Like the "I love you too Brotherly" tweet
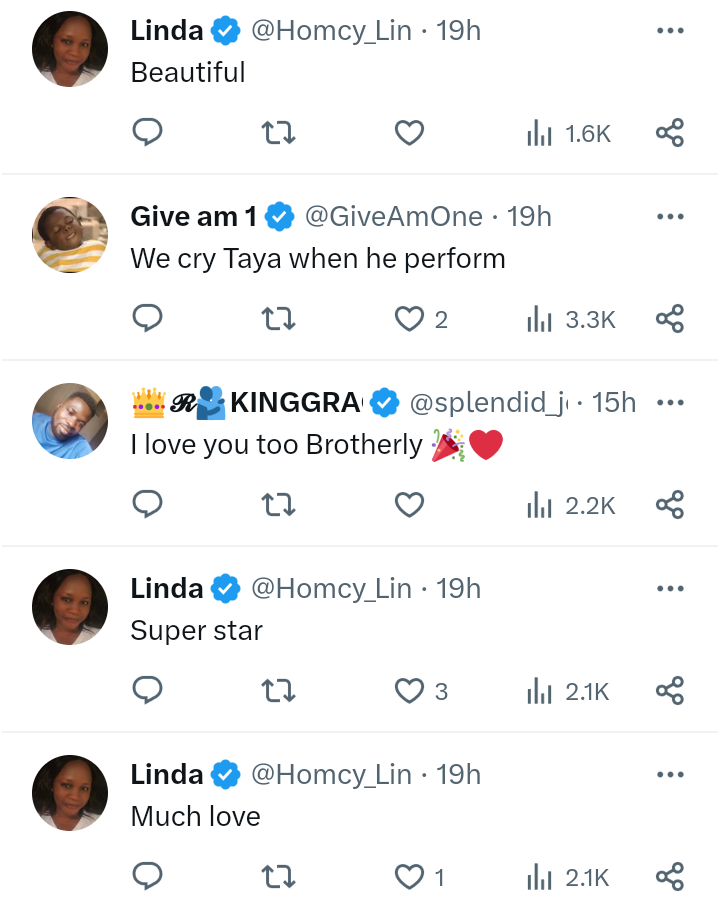The image size is (720, 906). [x=409, y=505]
